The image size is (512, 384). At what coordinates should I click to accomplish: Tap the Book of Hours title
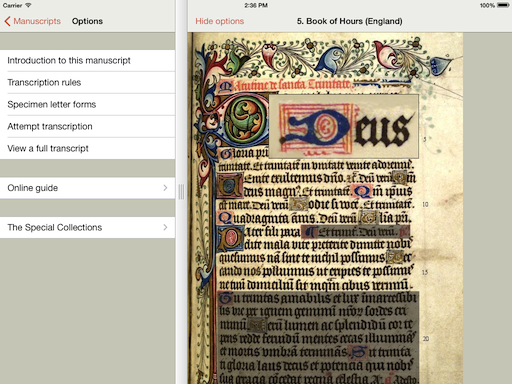tap(349, 21)
